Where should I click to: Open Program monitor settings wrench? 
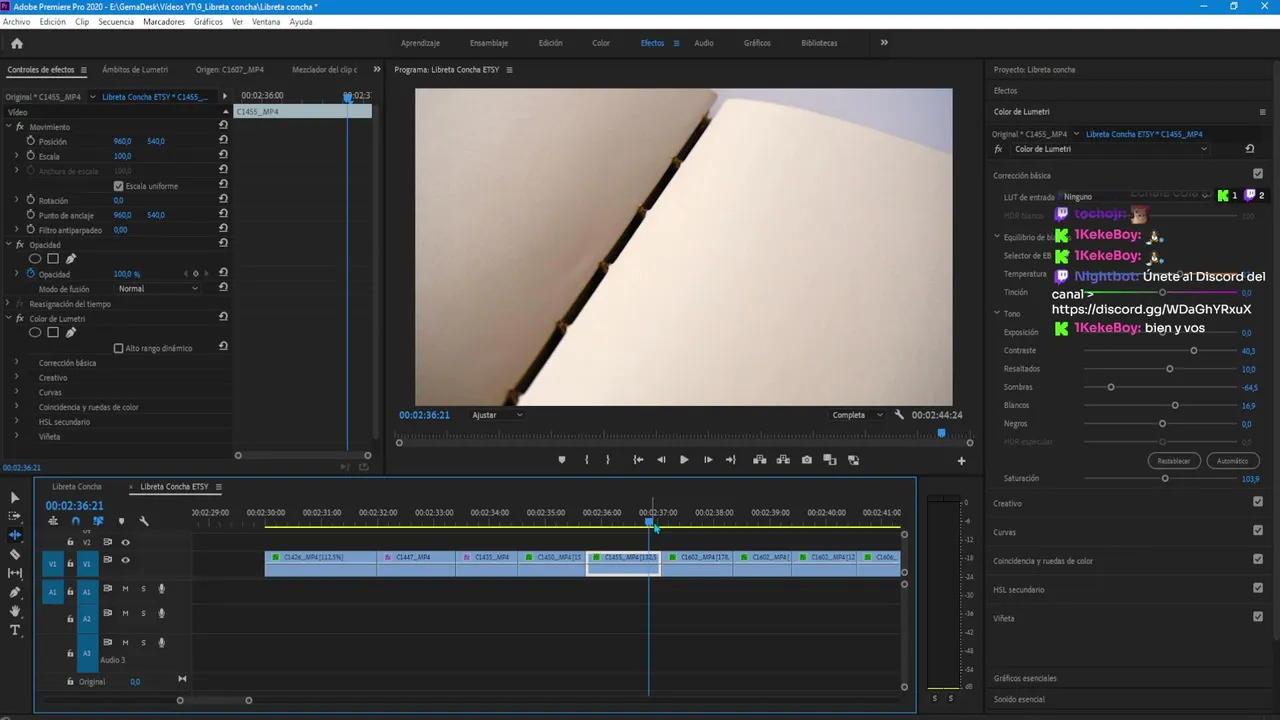click(x=899, y=415)
